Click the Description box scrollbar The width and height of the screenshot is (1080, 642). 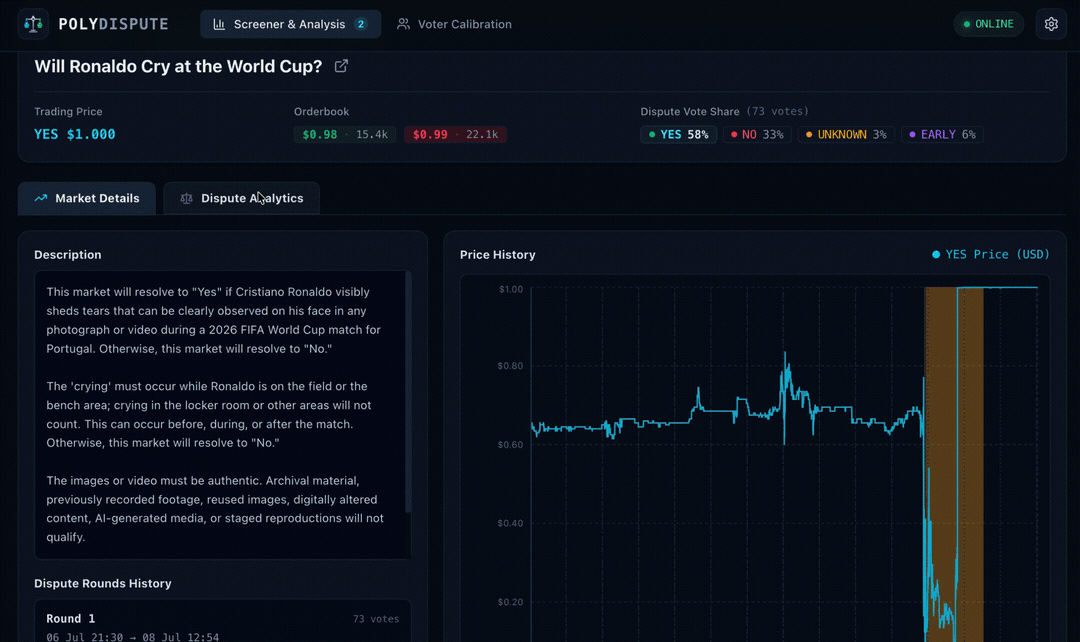408,393
